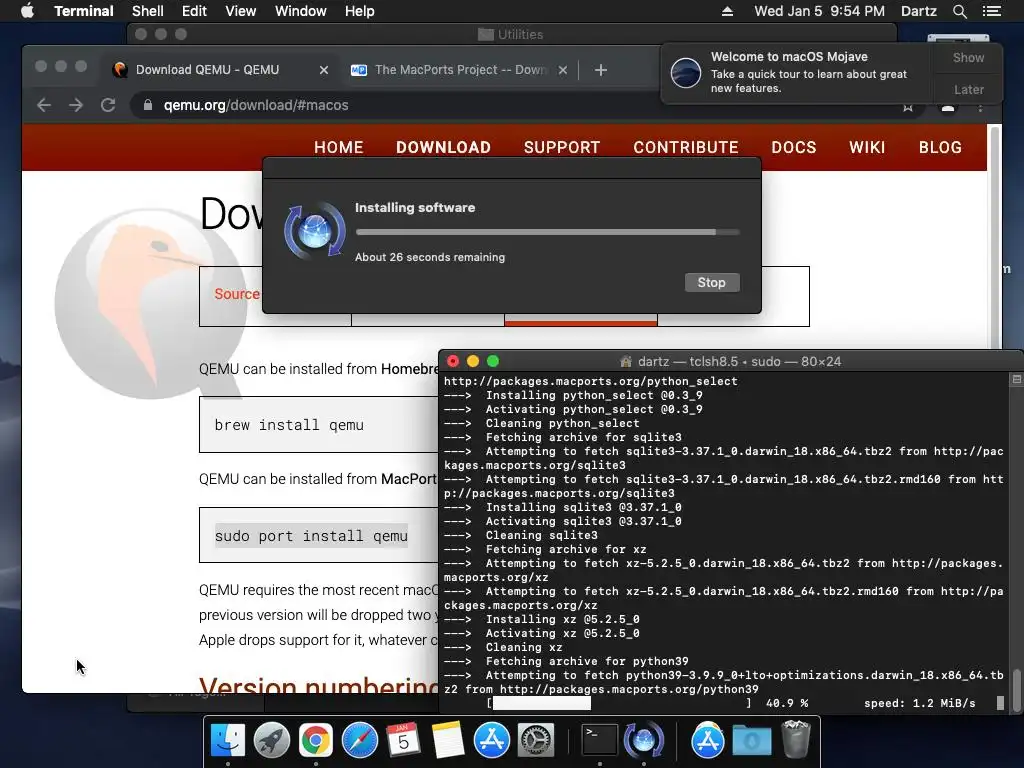Open Google Chrome from the Dock
The height and width of the screenshot is (768, 1024).
point(315,741)
